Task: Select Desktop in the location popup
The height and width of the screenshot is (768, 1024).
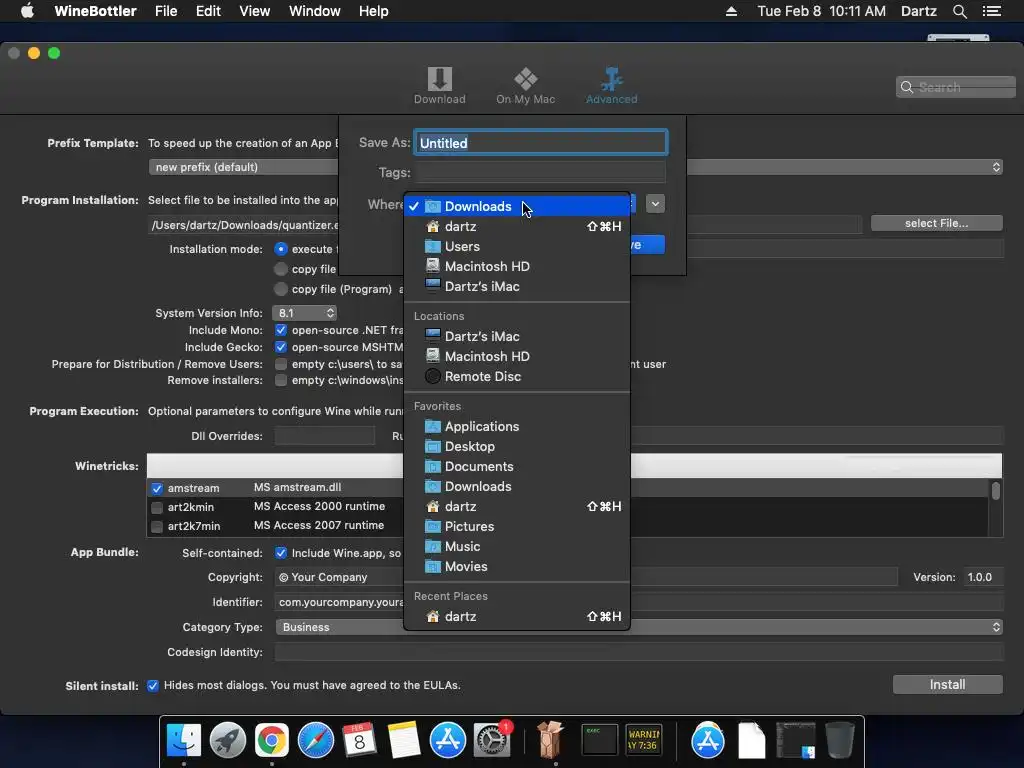Action: 517,447
